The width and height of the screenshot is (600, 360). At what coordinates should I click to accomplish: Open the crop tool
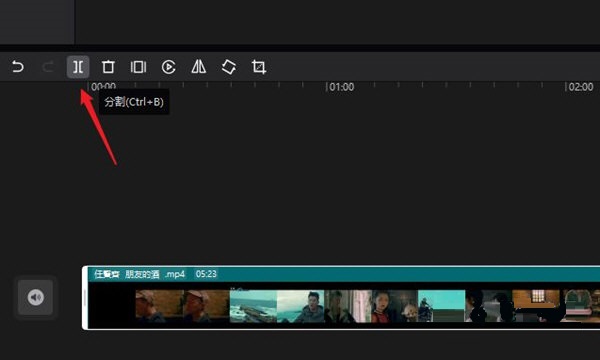coord(259,67)
